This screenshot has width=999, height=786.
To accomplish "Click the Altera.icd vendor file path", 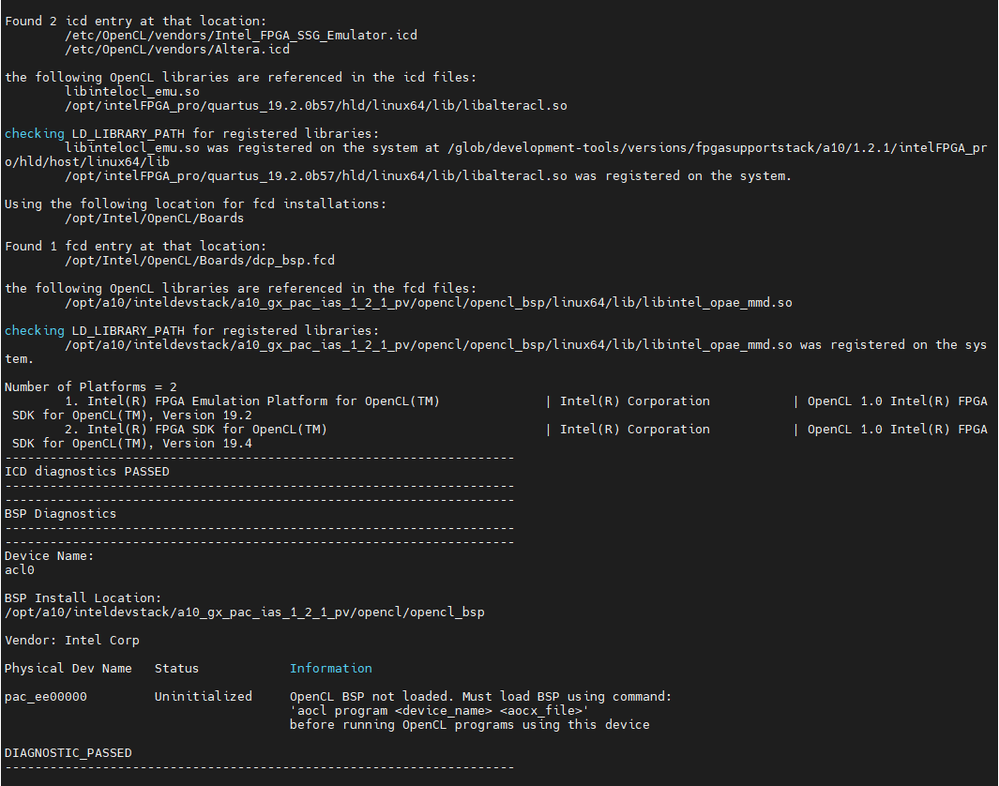I will pyautogui.click(x=177, y=49).
